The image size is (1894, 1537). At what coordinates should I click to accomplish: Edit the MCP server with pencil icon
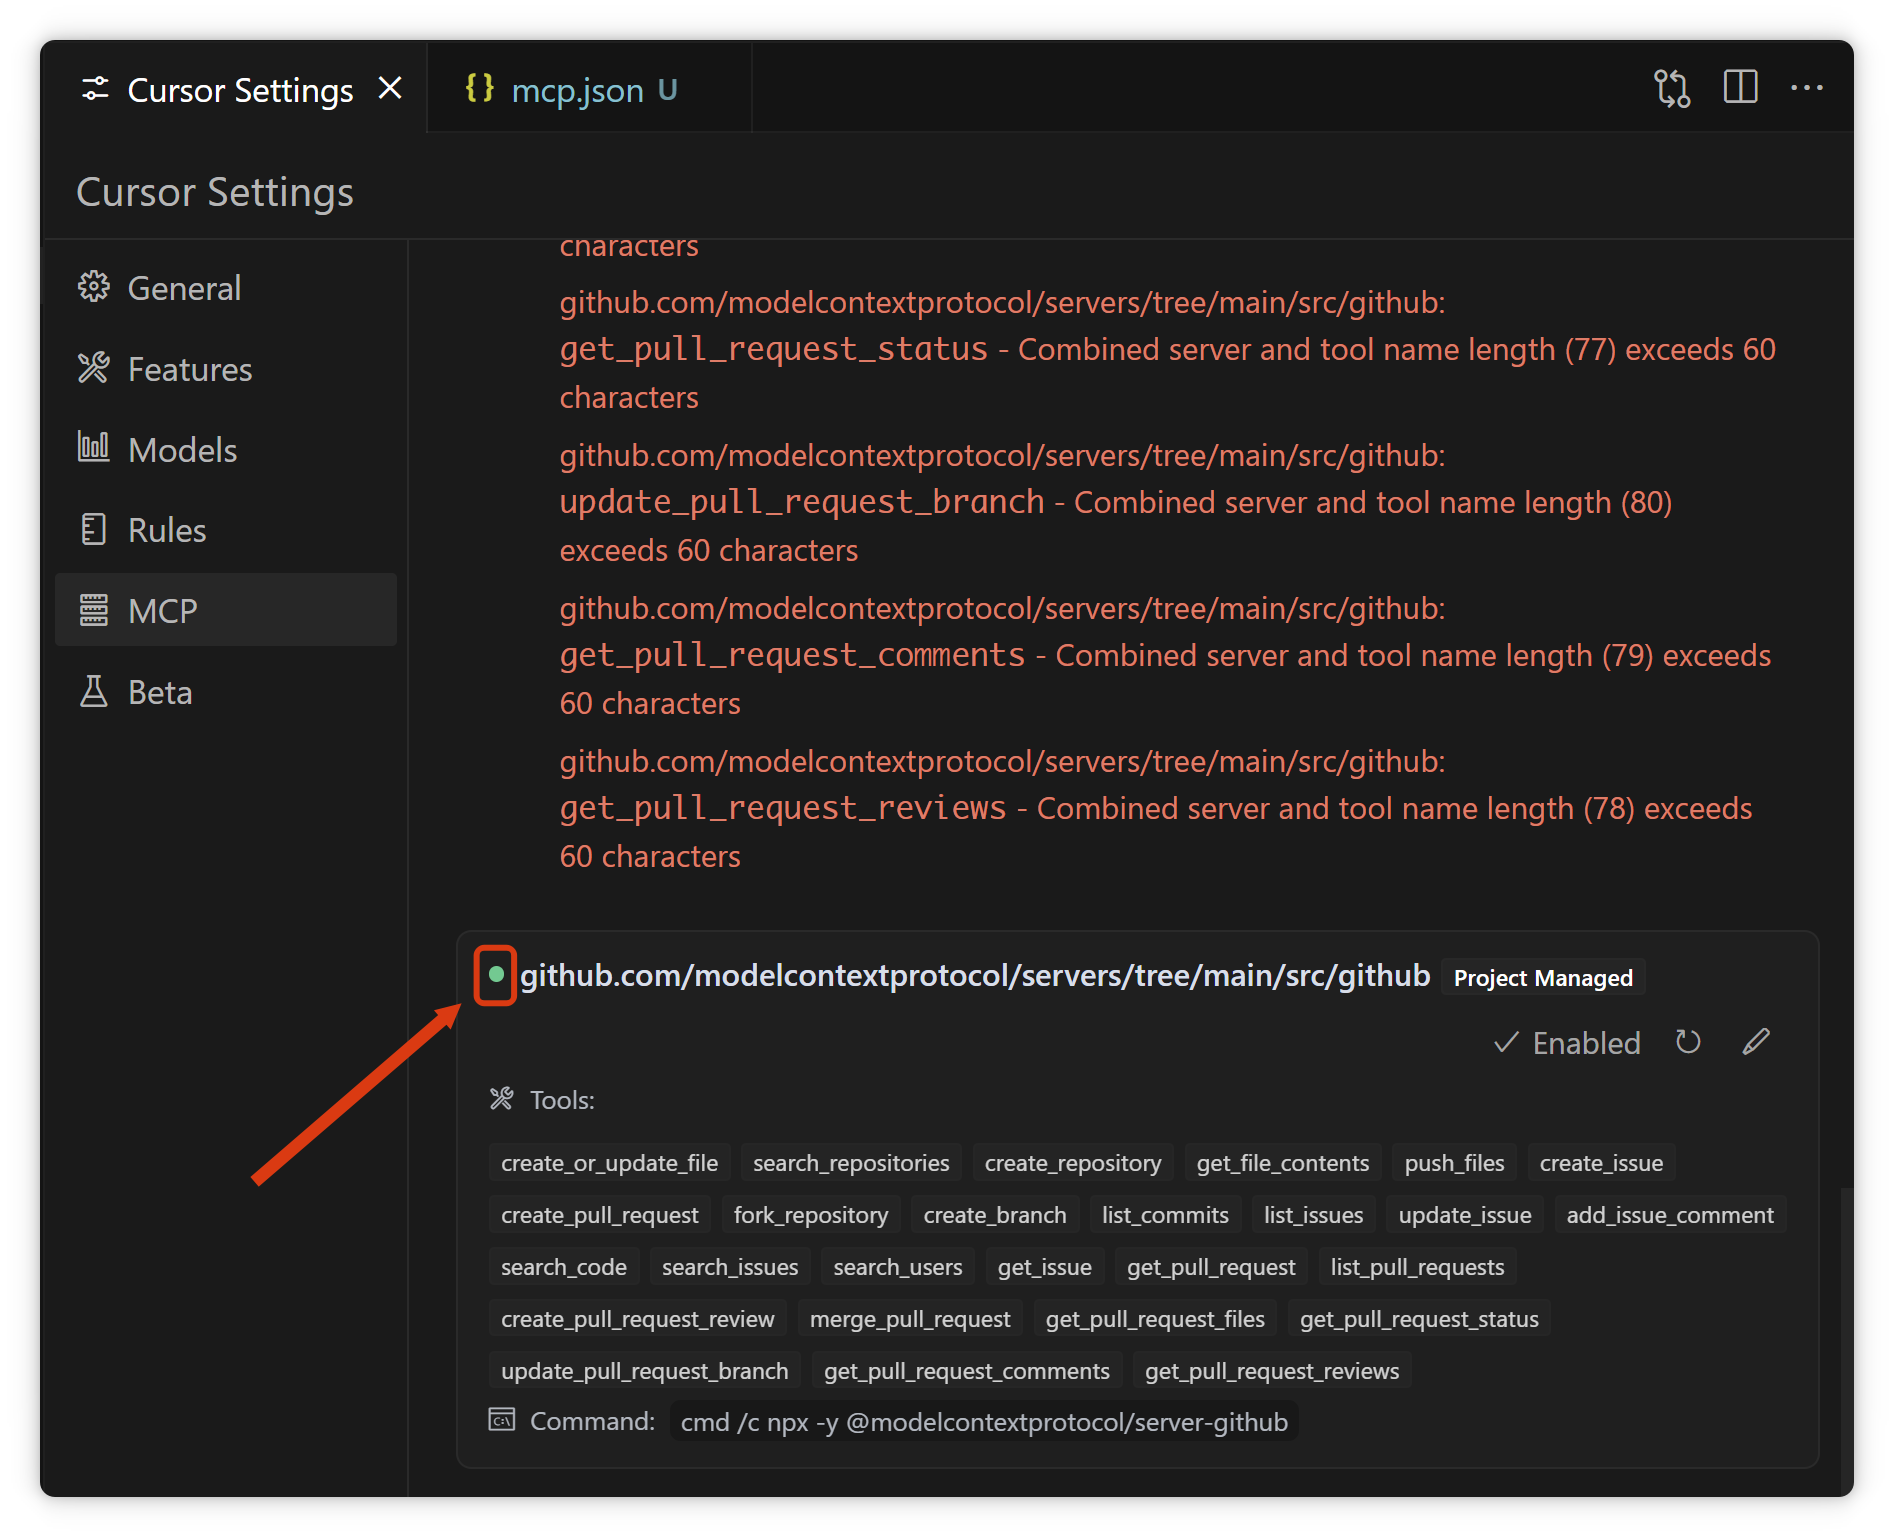pos(1755,1042)
